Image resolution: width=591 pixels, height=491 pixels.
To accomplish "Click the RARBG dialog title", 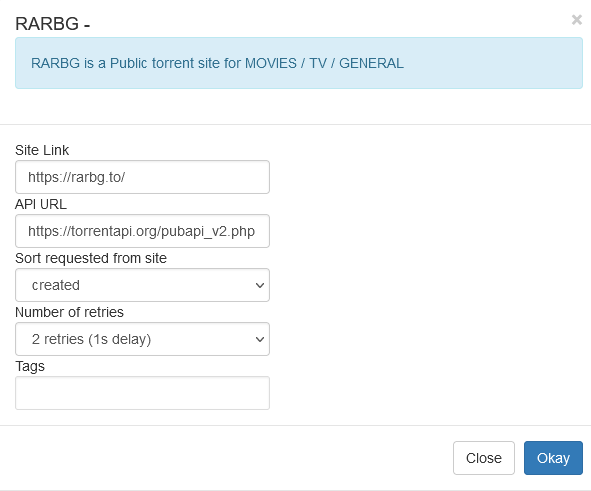I will click(x=52, y=24).
